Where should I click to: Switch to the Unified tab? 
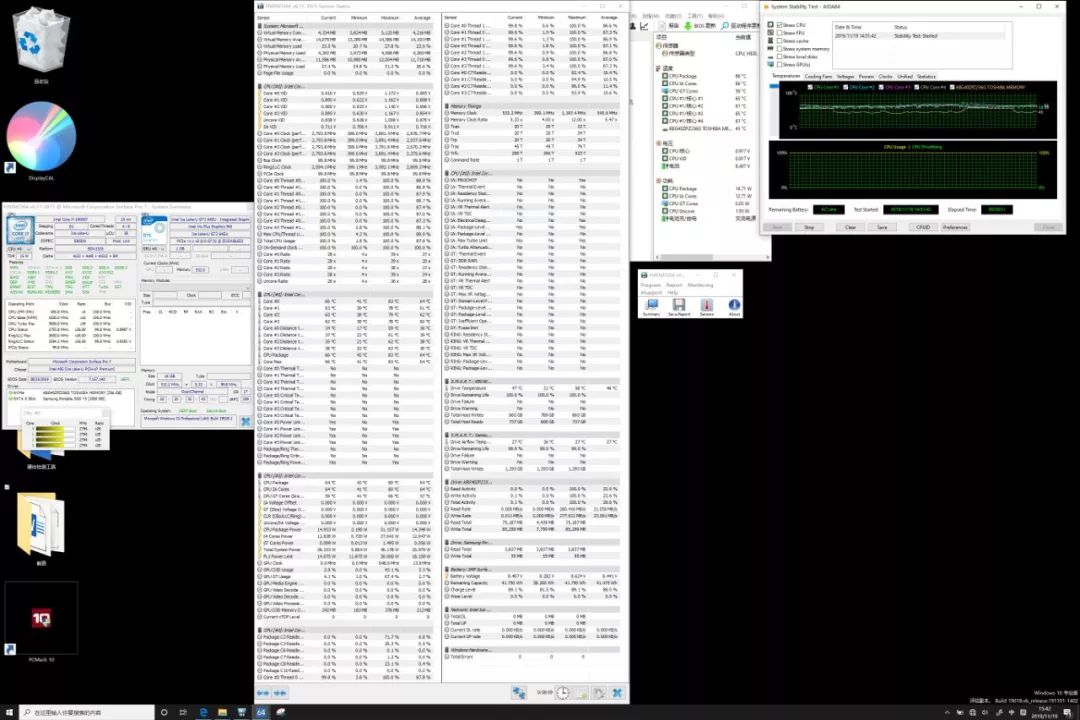pyautogui.click(x=904, y=76)
